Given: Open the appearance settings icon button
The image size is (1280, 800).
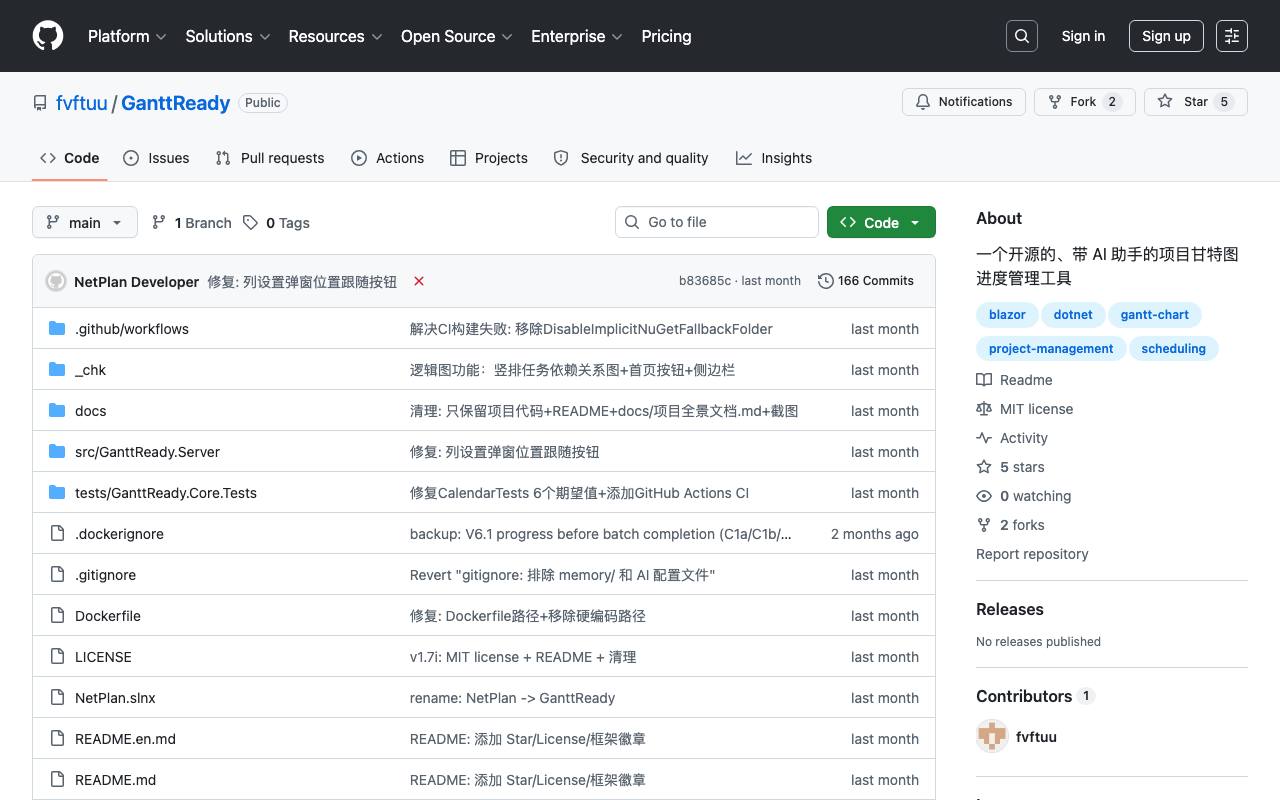Looking at the screenshot, I should 1232,36.
